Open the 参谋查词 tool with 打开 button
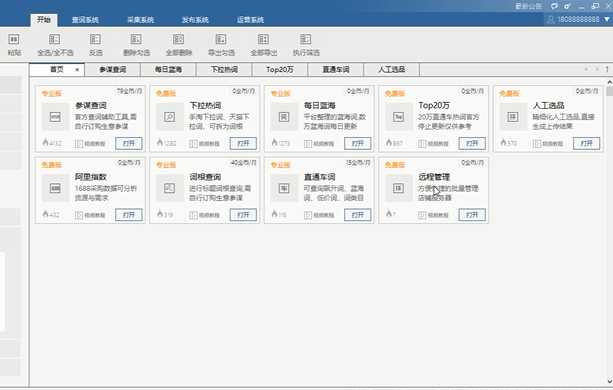The height and width of the screenshot is (390, 613). 129,143
